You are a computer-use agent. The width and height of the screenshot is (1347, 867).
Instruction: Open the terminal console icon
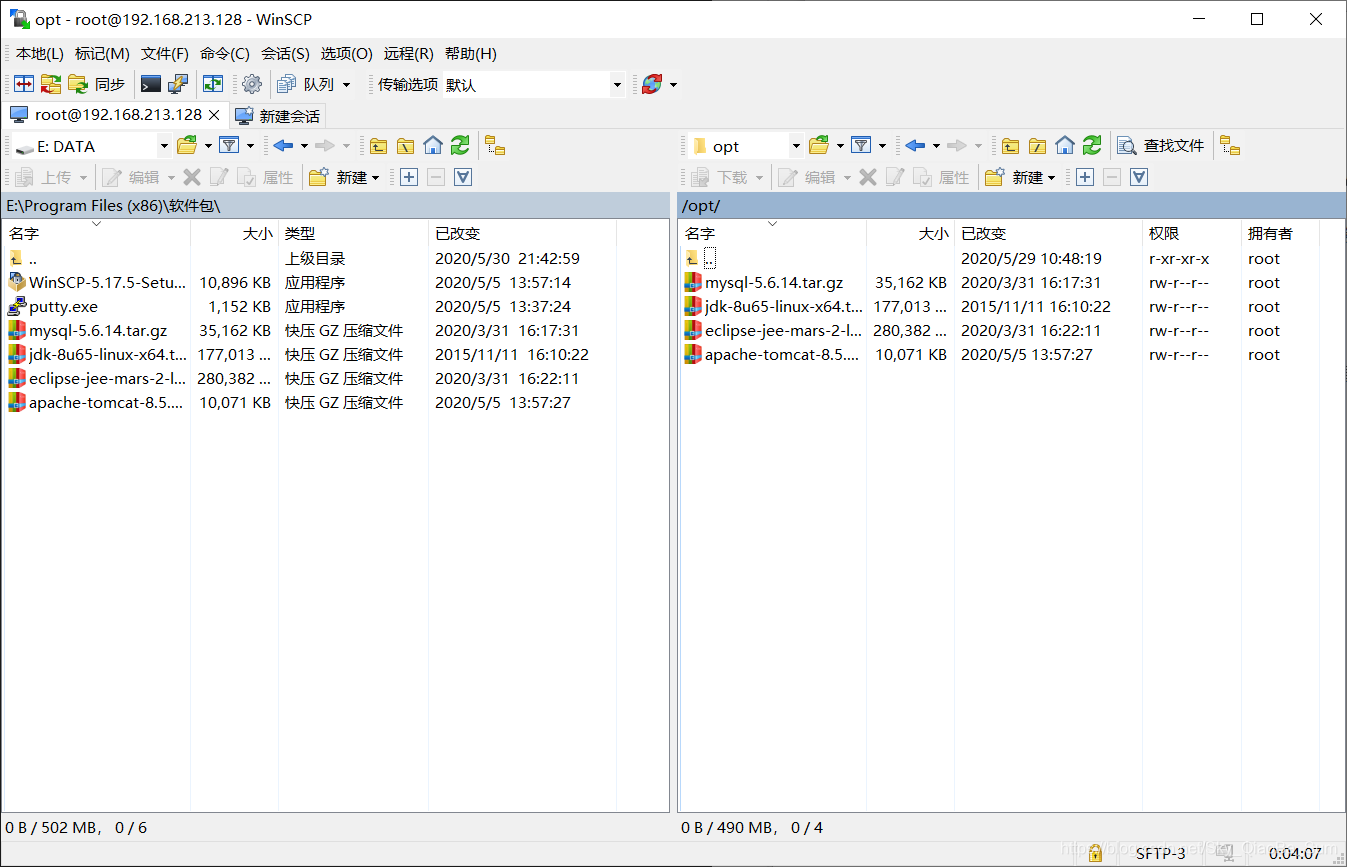click(x=151, y=84)
